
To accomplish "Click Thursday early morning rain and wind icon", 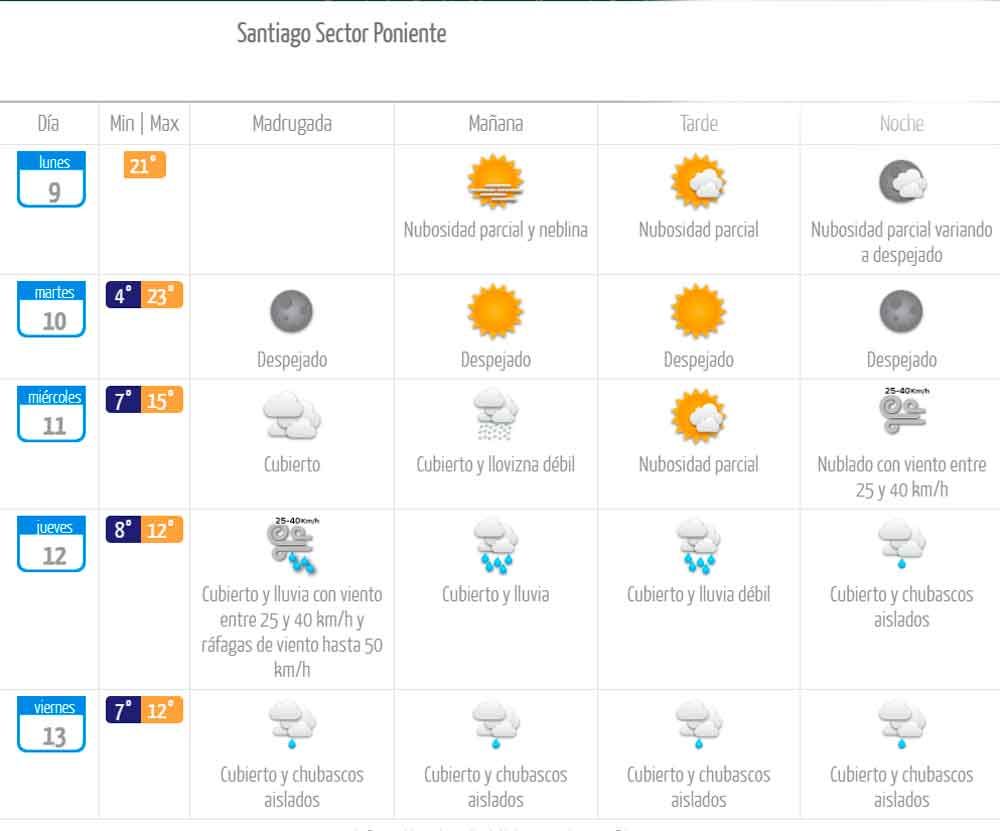I will [x=292, y=544].
